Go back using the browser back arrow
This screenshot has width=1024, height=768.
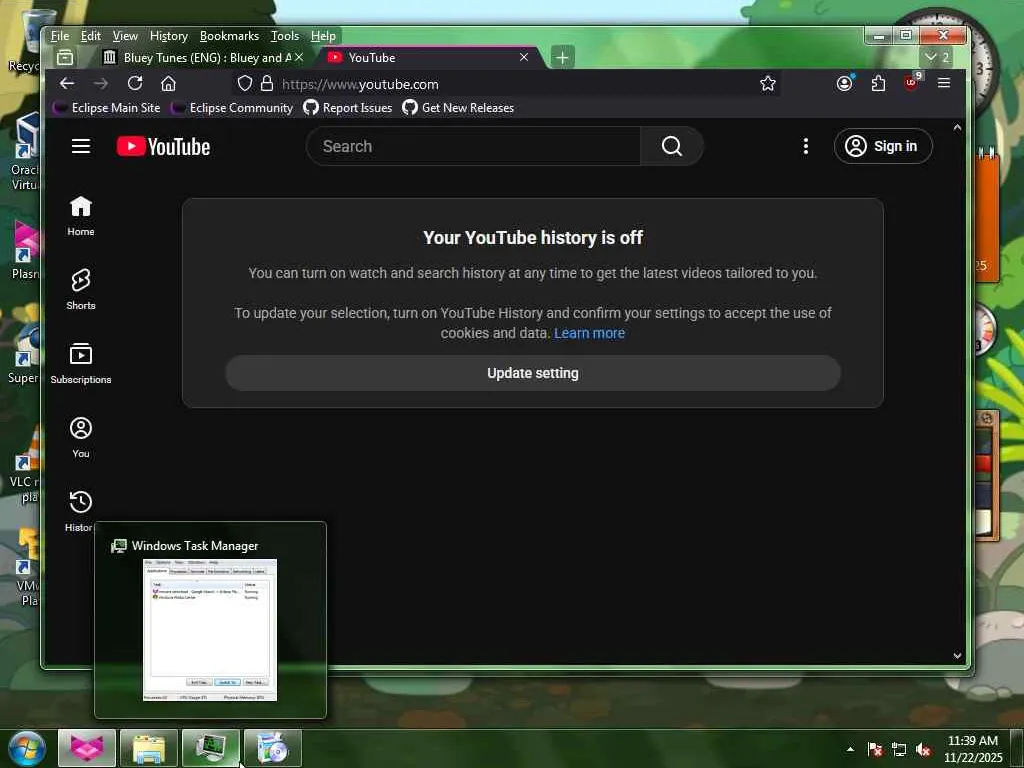[x=67, y=84]
